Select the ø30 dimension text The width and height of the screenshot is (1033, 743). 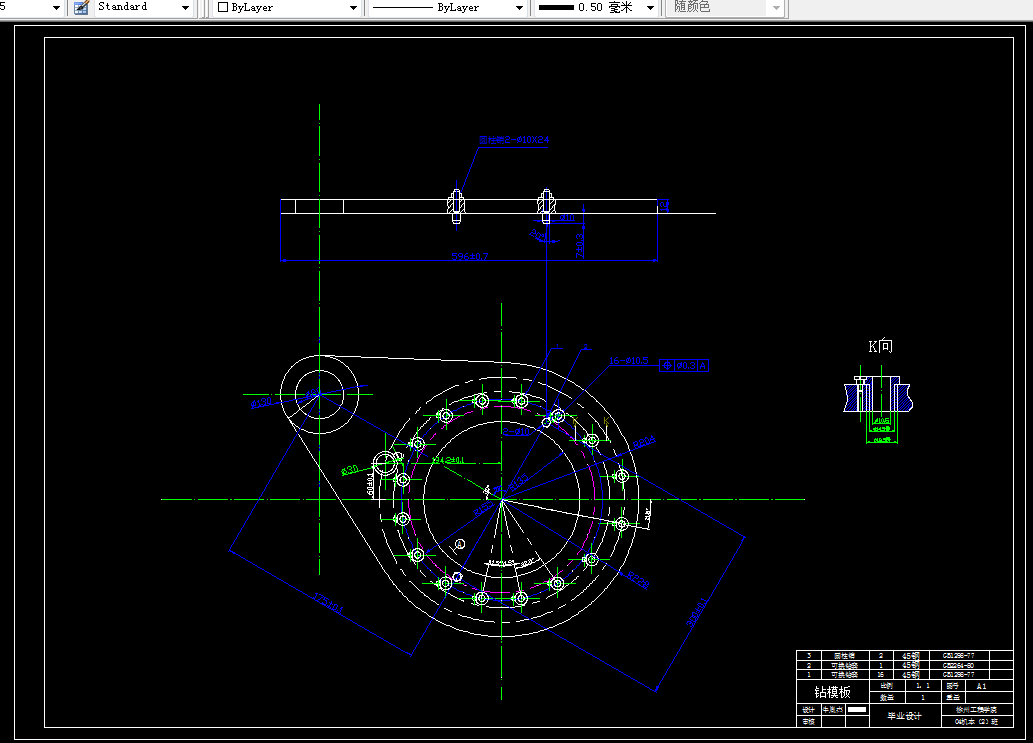(350, 470)
